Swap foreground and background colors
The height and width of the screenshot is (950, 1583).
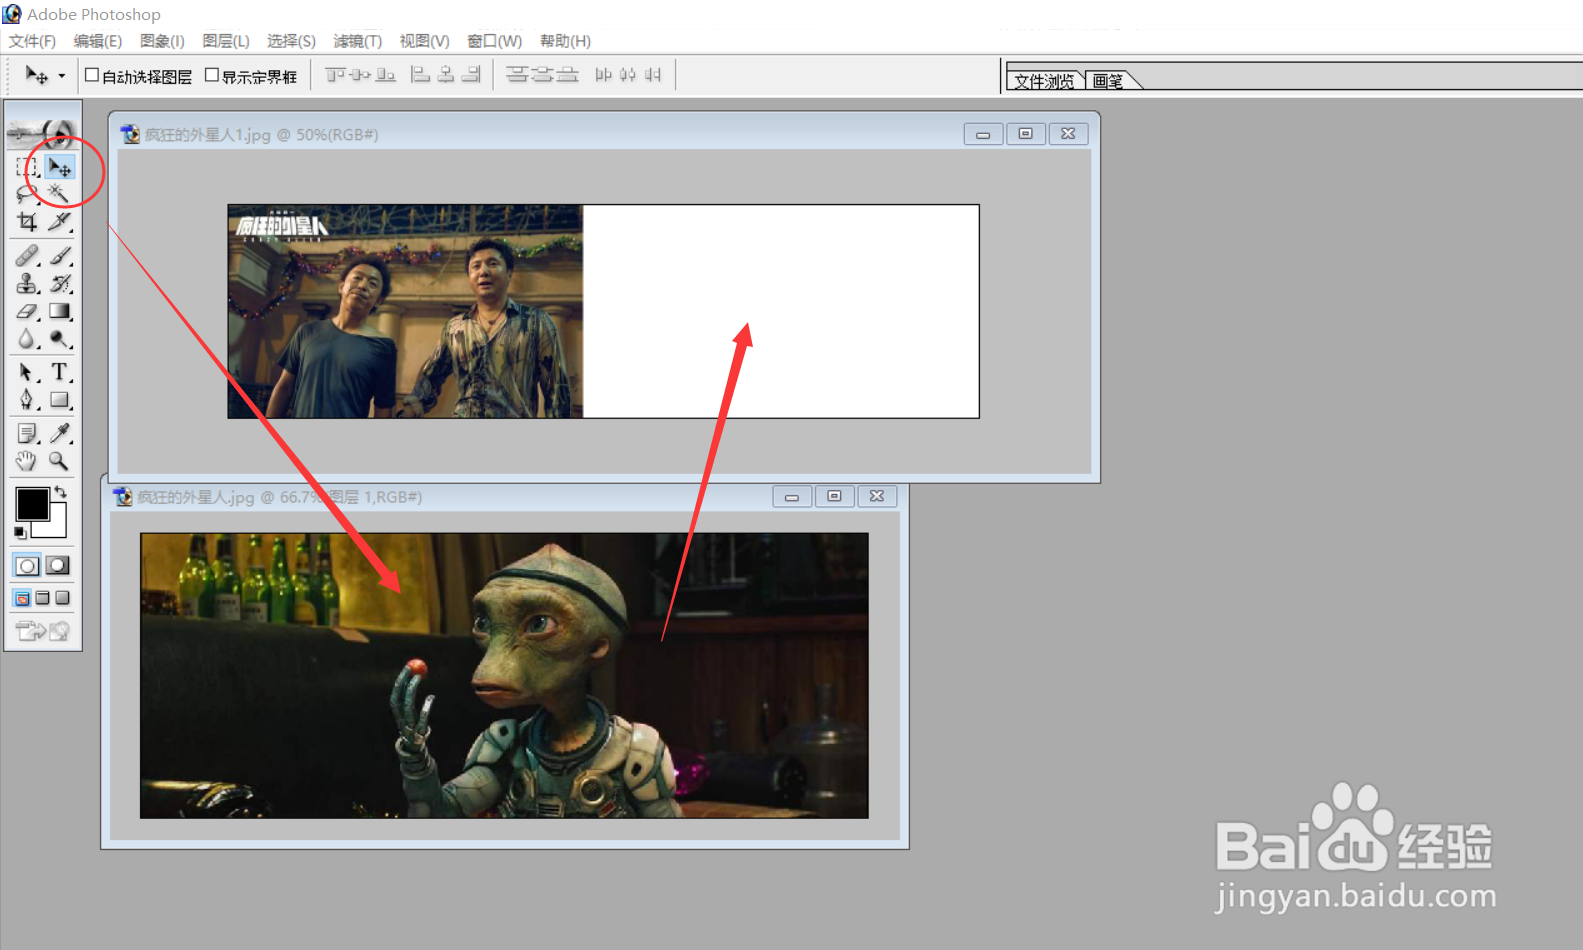click(61, 491)
